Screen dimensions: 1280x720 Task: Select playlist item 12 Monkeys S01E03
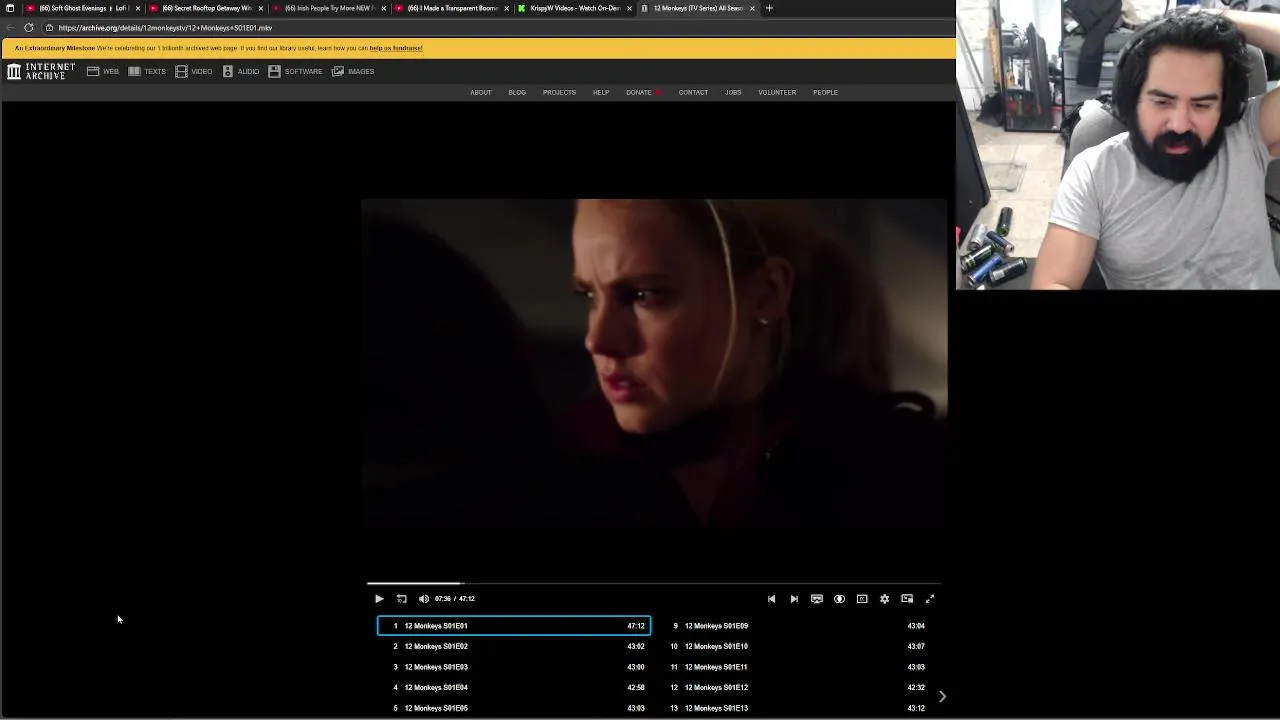click(x=514, y=667)
